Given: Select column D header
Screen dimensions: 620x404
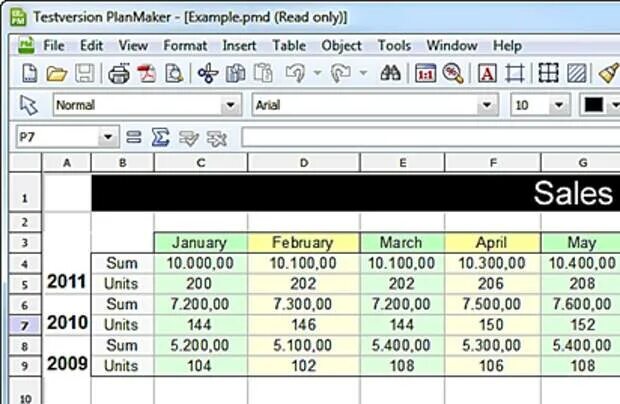Looking at the screenshot, I should click(304, 163).
